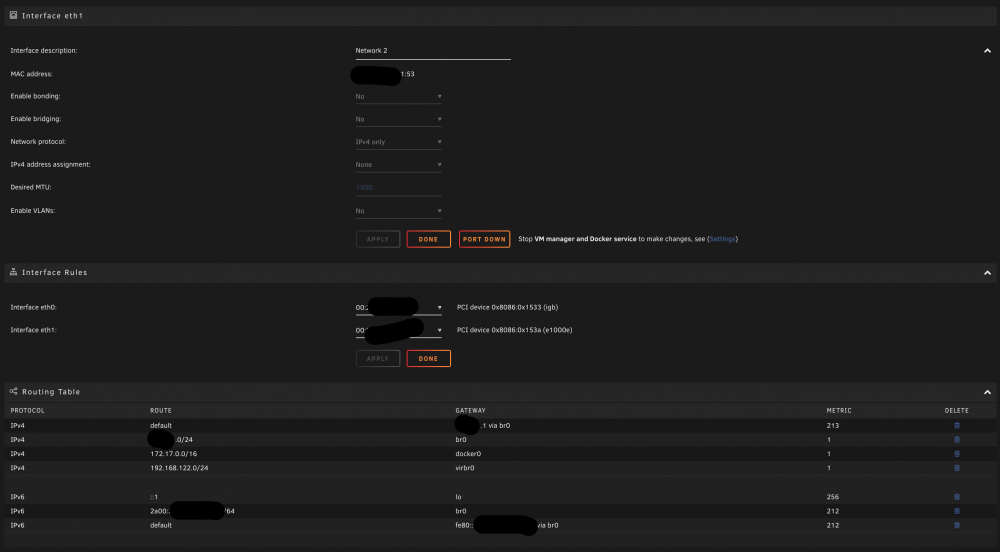Delete the IPv6 2a00 /64 route
1000x552 pixels.
[x=957, y=511]
